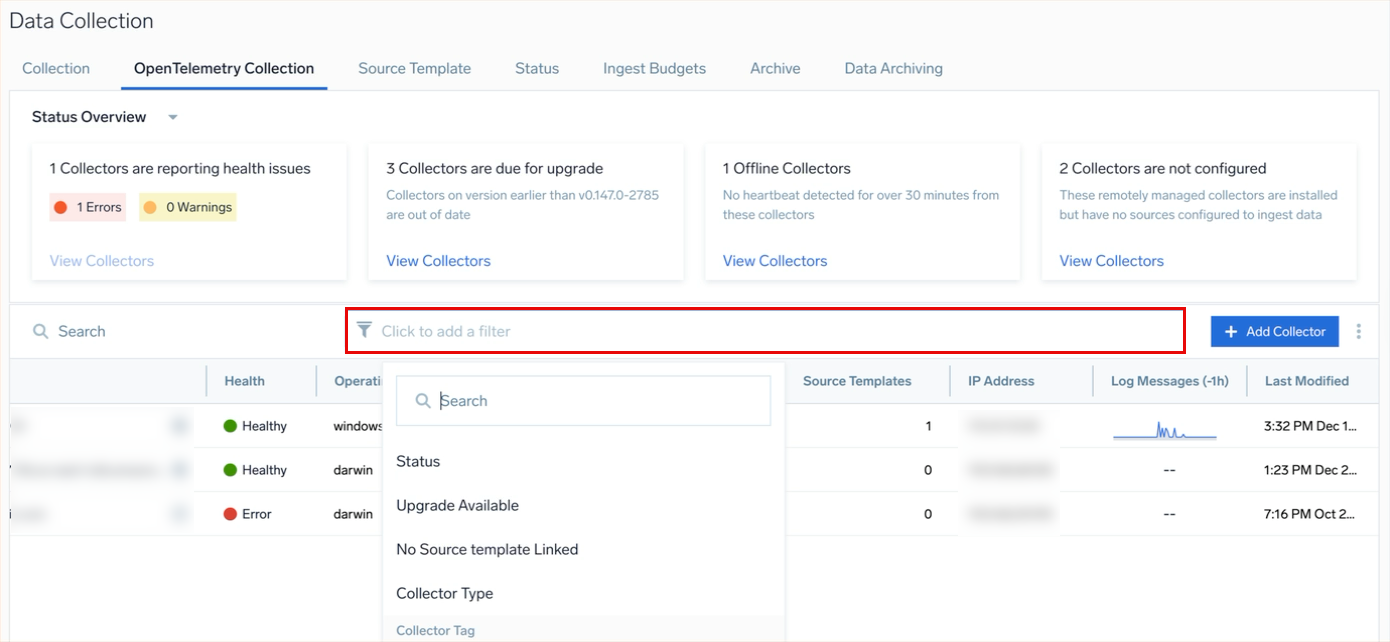
Task: Click the magnifier icon beside table Search
Action: [41, 332]
